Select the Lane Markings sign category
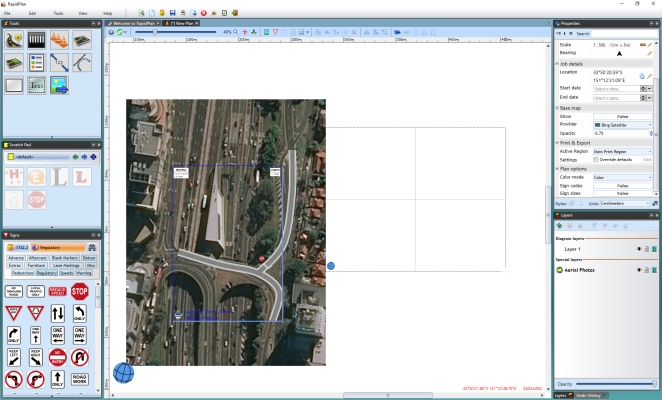Image resolution: width=662 pixels, height=400 pixels. point(66,265)
